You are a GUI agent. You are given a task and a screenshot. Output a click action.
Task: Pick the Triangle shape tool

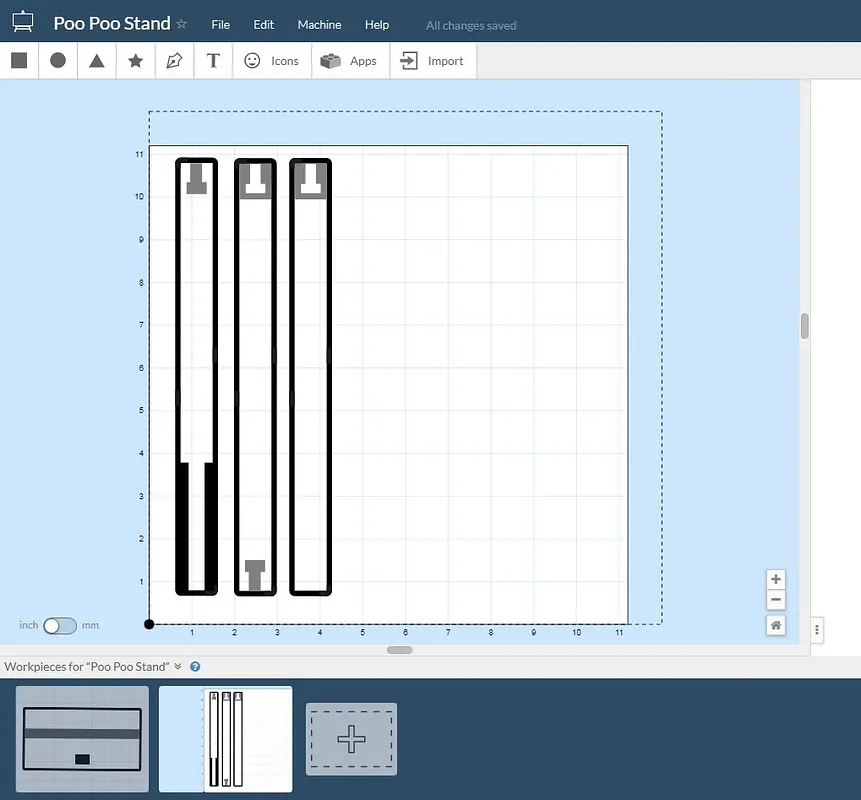(x=97, y=61)
